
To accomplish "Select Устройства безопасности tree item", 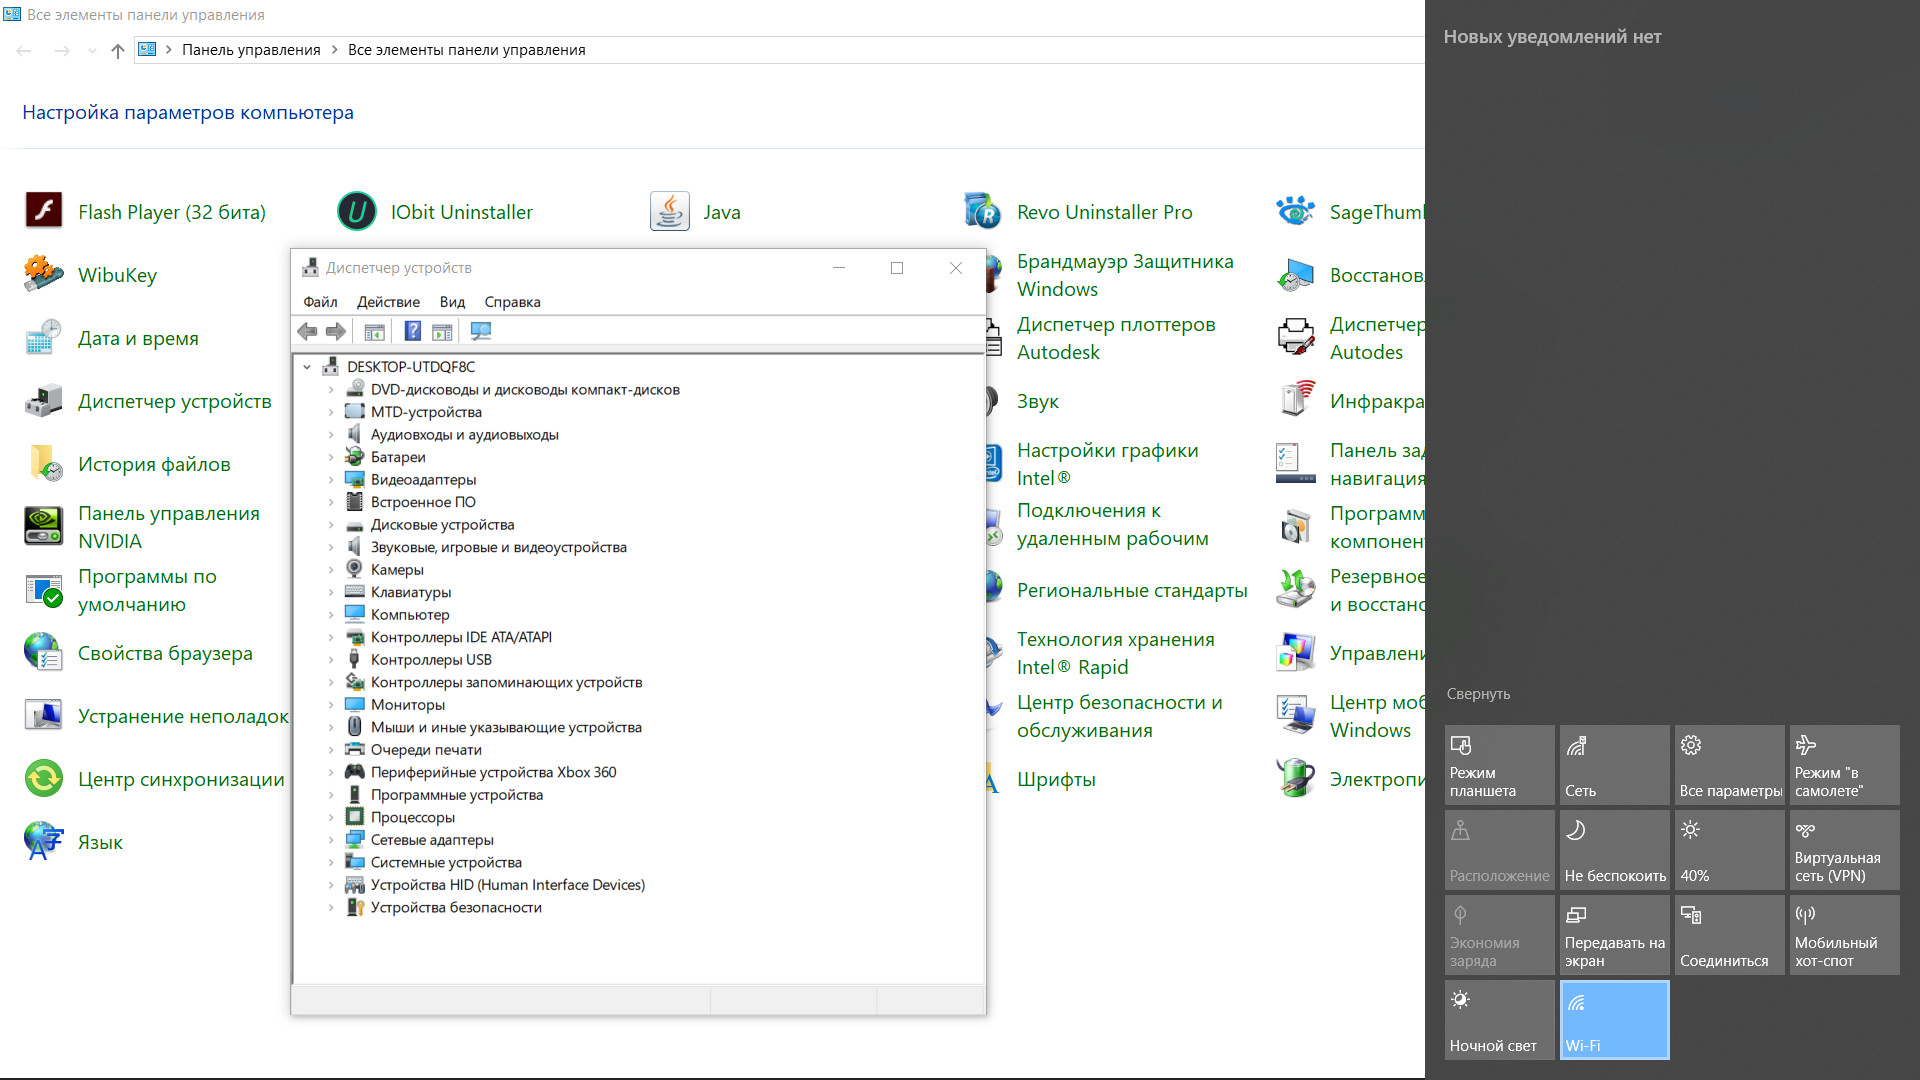I will click(456, 907).
